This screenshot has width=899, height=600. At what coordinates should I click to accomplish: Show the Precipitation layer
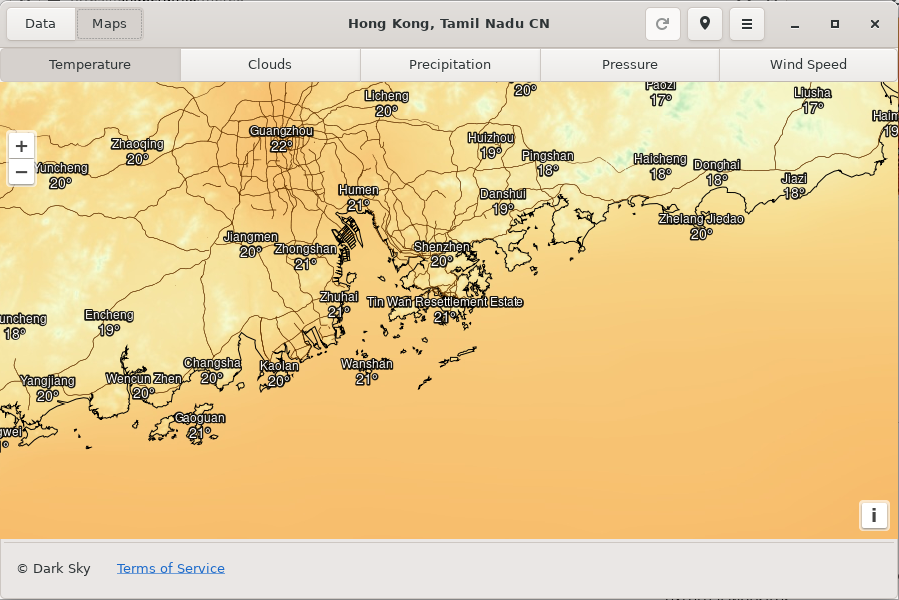coord(449,64)
